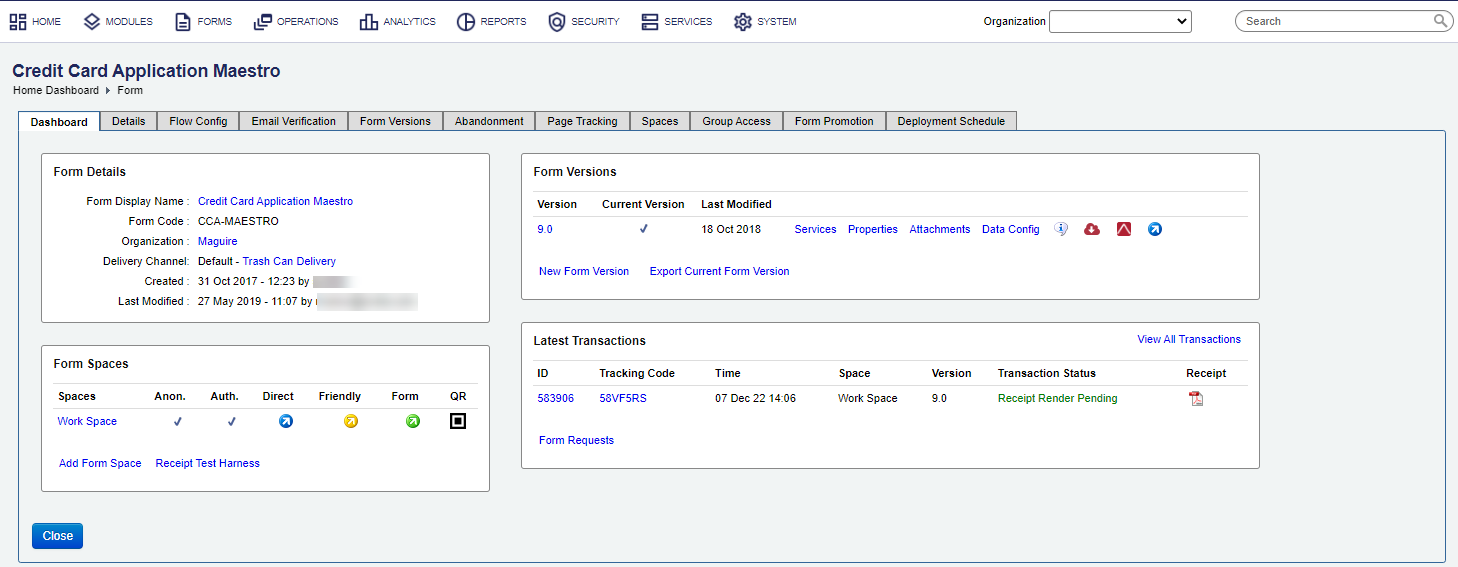Click the Close button

[57, 536]
